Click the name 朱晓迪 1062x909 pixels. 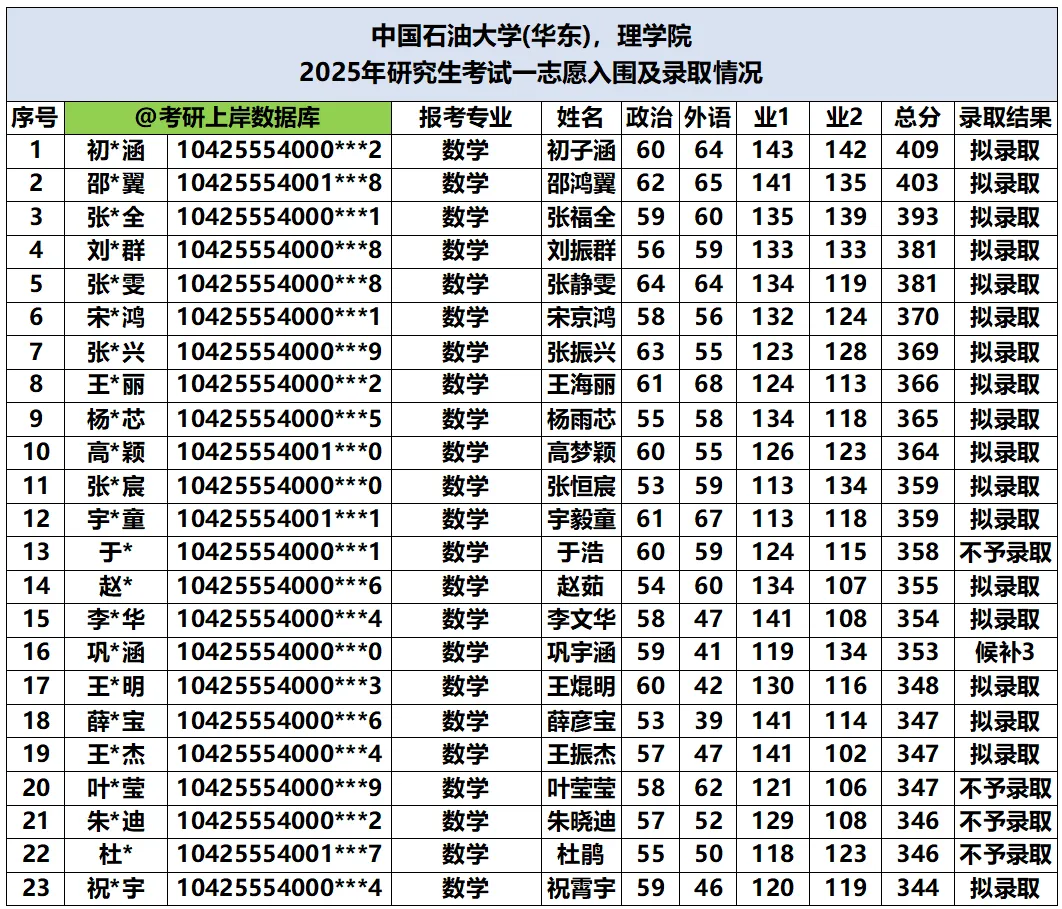click(x=581, y=822)
